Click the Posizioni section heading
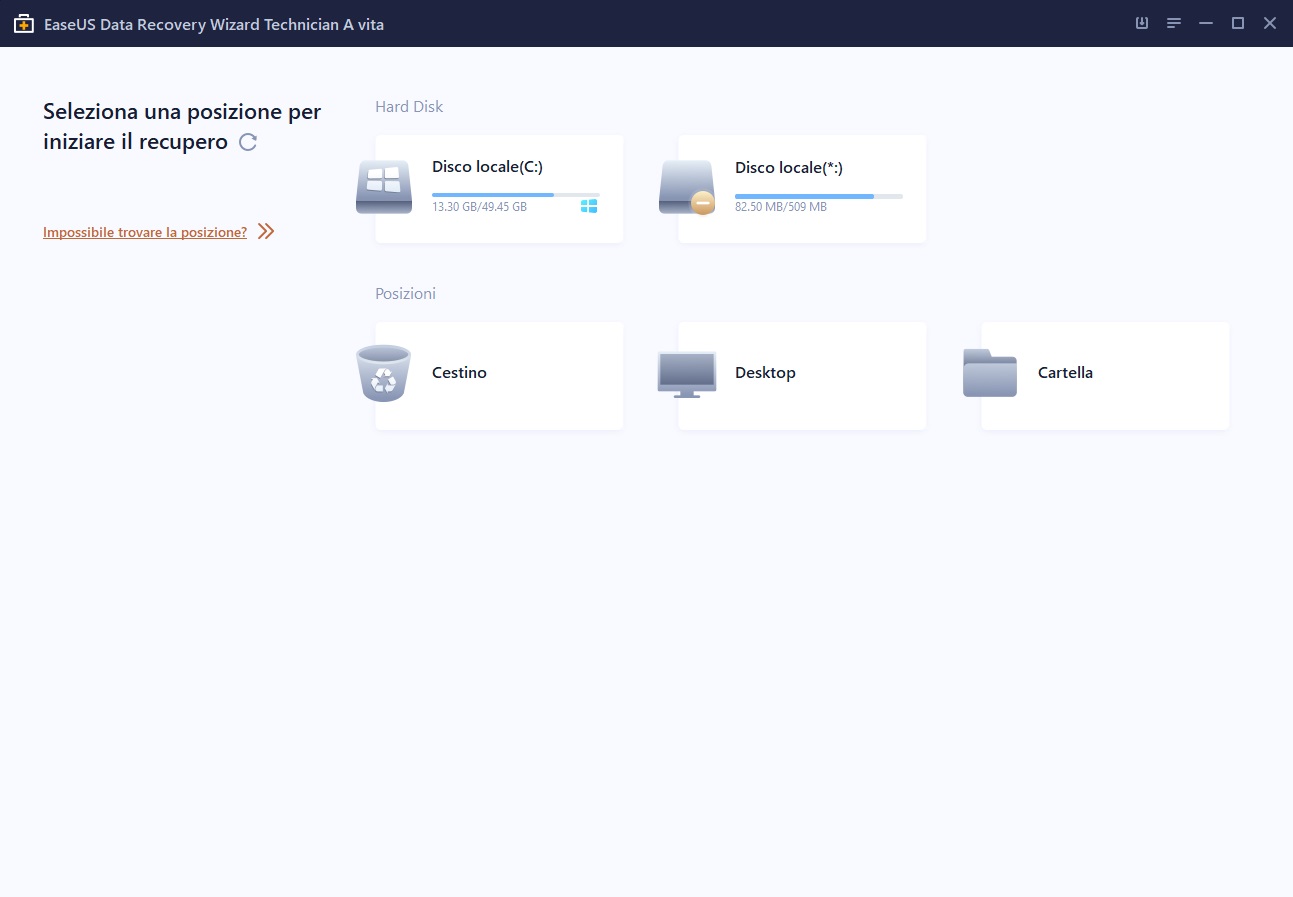This screenshot has width=1293, height=897. [x=405, y=294]
